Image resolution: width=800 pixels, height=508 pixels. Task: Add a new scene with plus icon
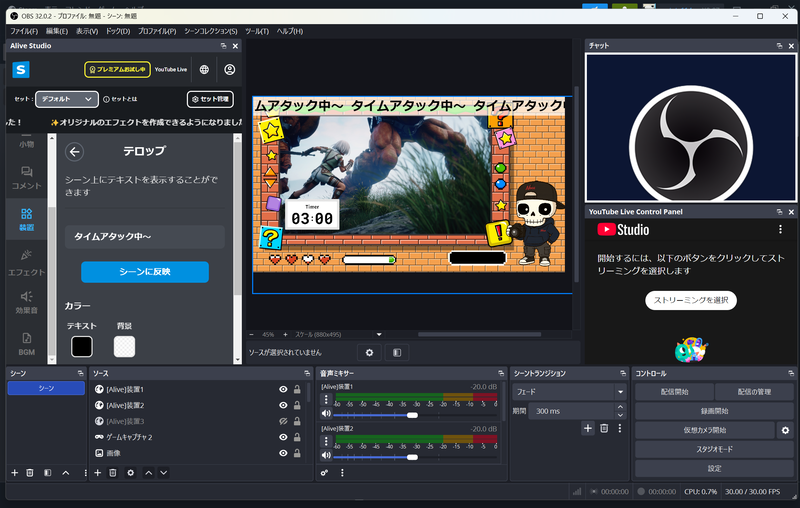click(15, 473)
